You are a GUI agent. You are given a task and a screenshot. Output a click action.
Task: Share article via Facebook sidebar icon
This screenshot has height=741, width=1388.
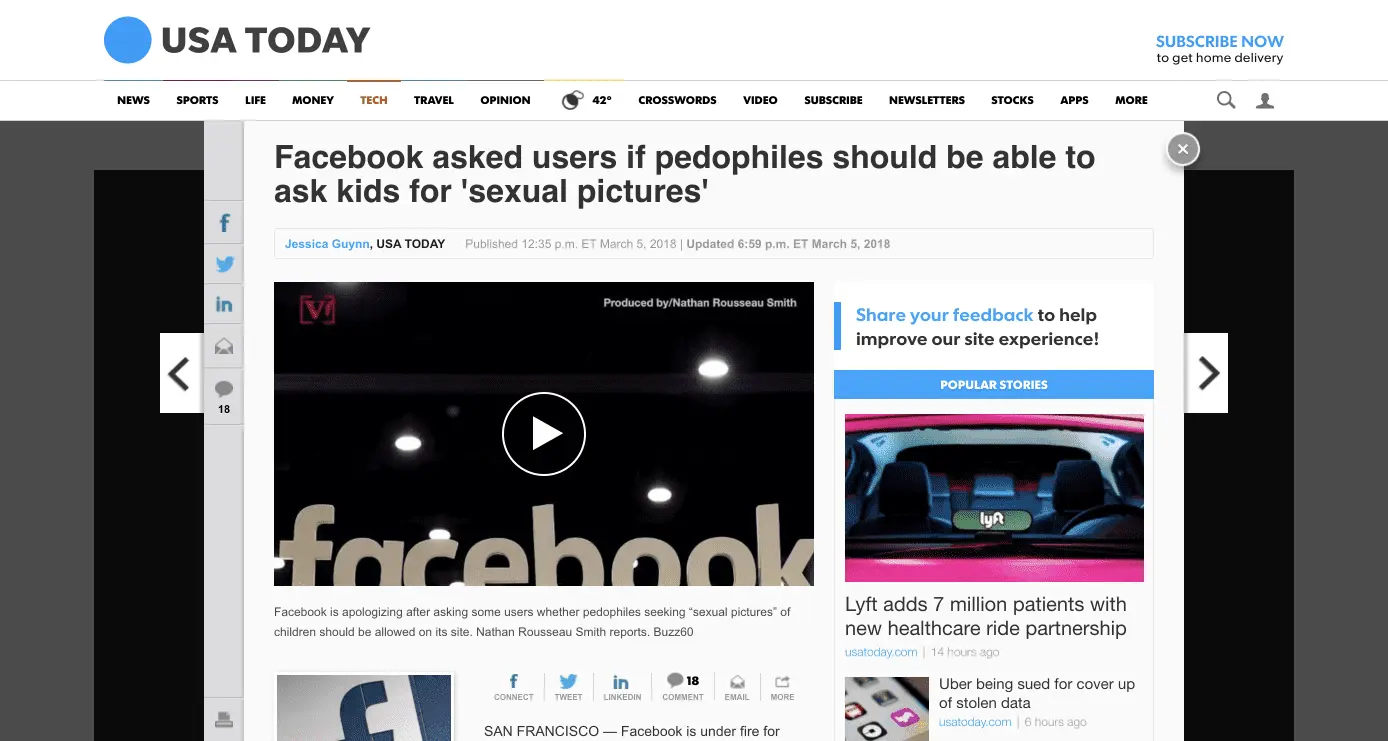click(224, 223)
